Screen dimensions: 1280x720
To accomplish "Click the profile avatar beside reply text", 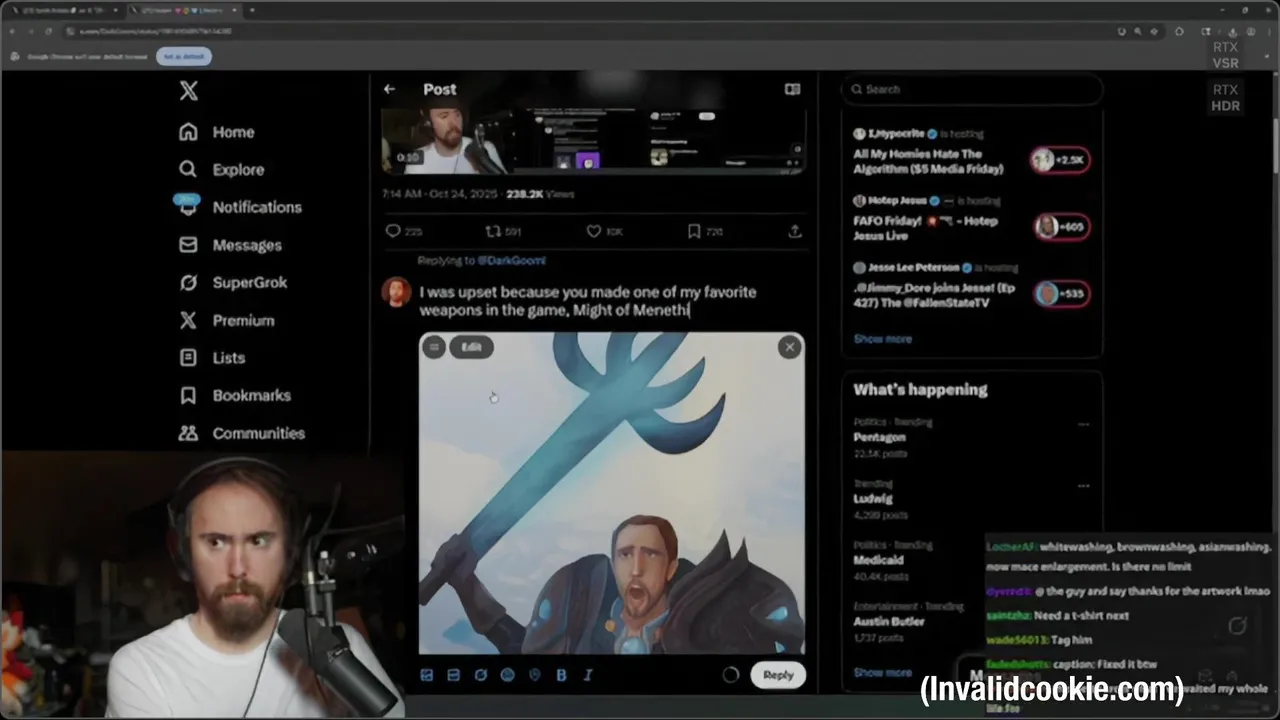I will tap(396, 292).
